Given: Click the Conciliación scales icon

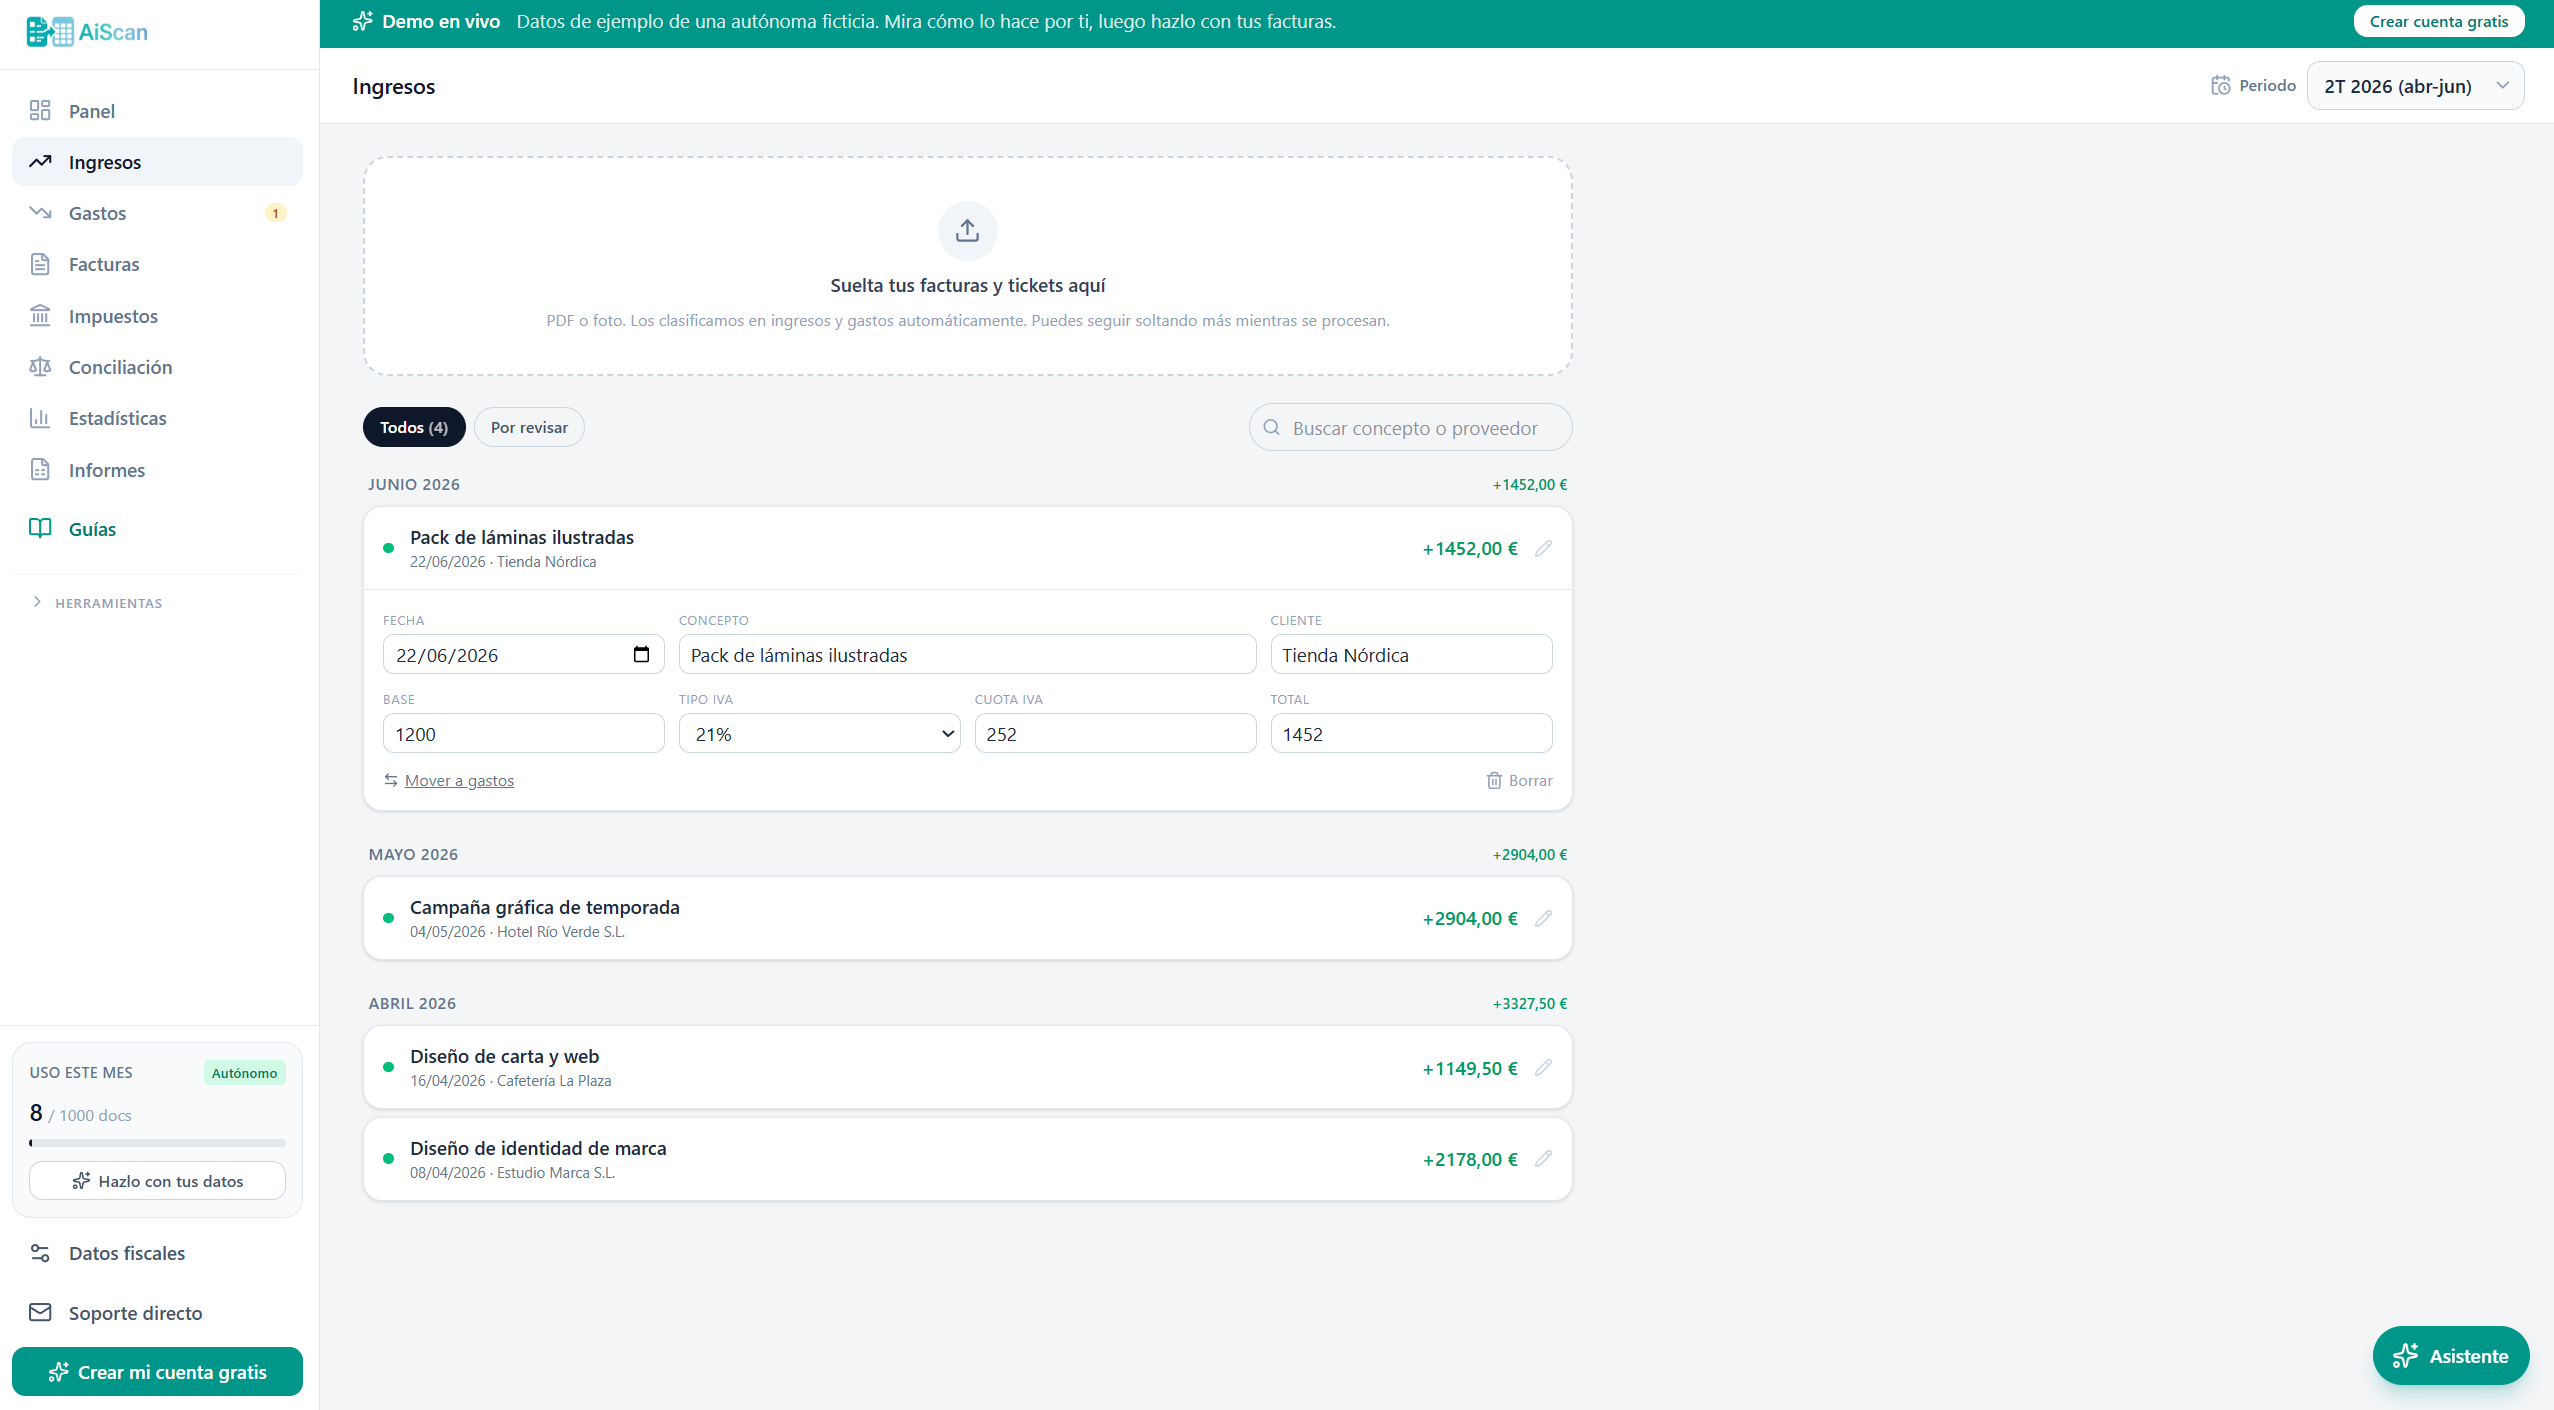Looking at the screenshot, I should (x=40, y=366).
